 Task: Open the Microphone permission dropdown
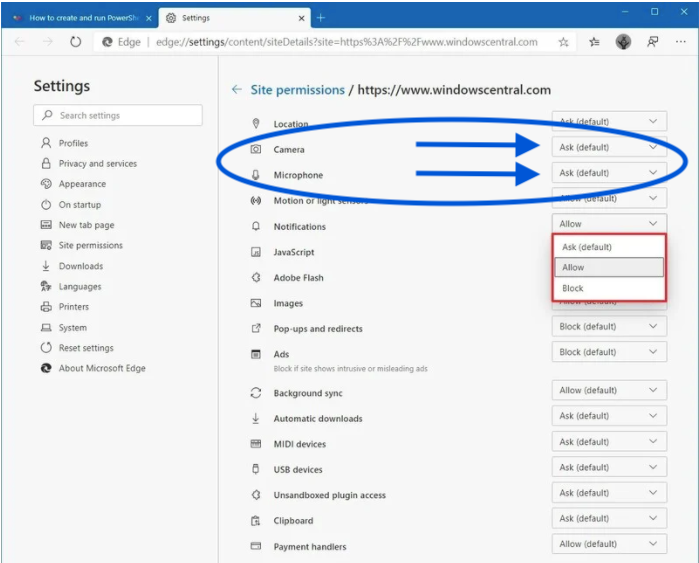[609, 173]
